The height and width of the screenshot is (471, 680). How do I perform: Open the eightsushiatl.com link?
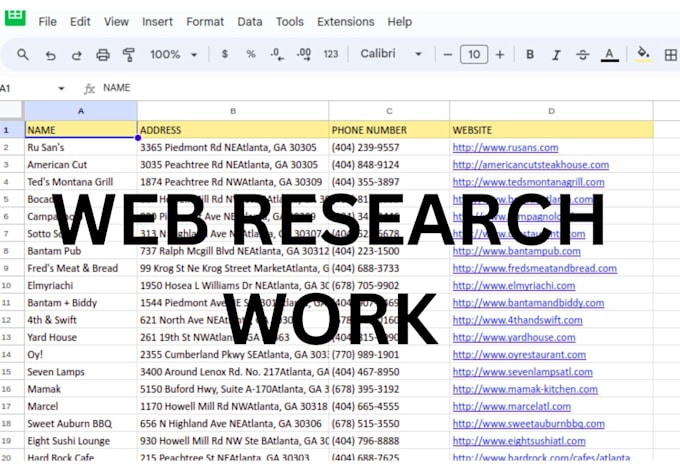tap(519, 441)
